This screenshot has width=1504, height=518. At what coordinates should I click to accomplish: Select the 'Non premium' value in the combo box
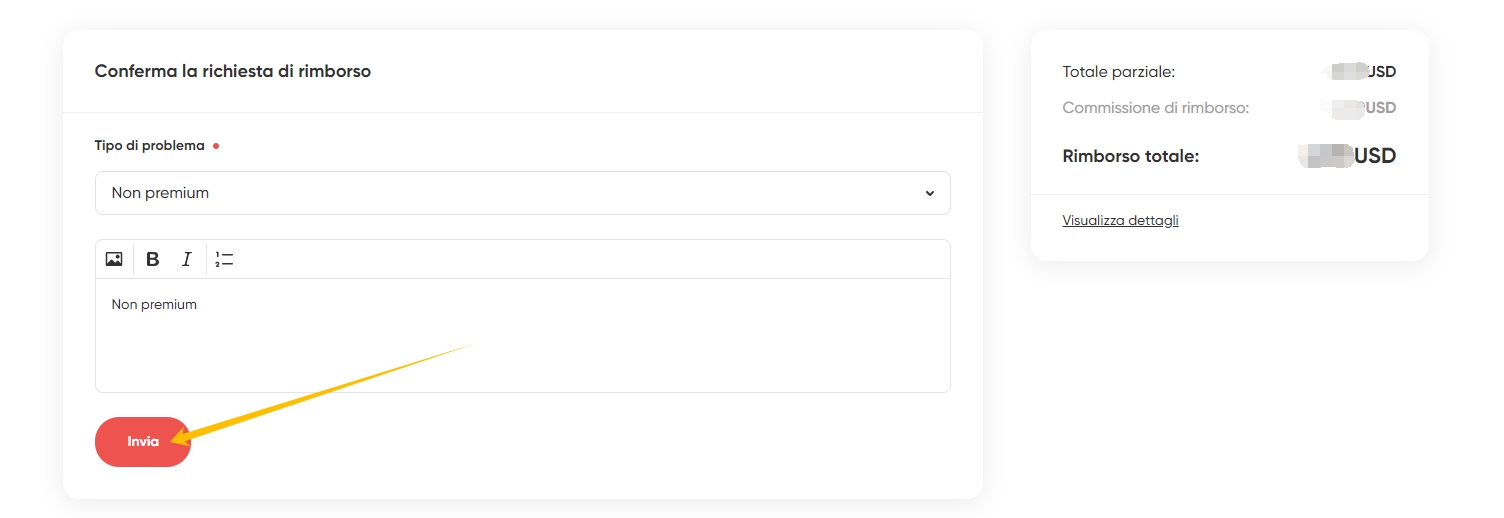coord(160,193)
